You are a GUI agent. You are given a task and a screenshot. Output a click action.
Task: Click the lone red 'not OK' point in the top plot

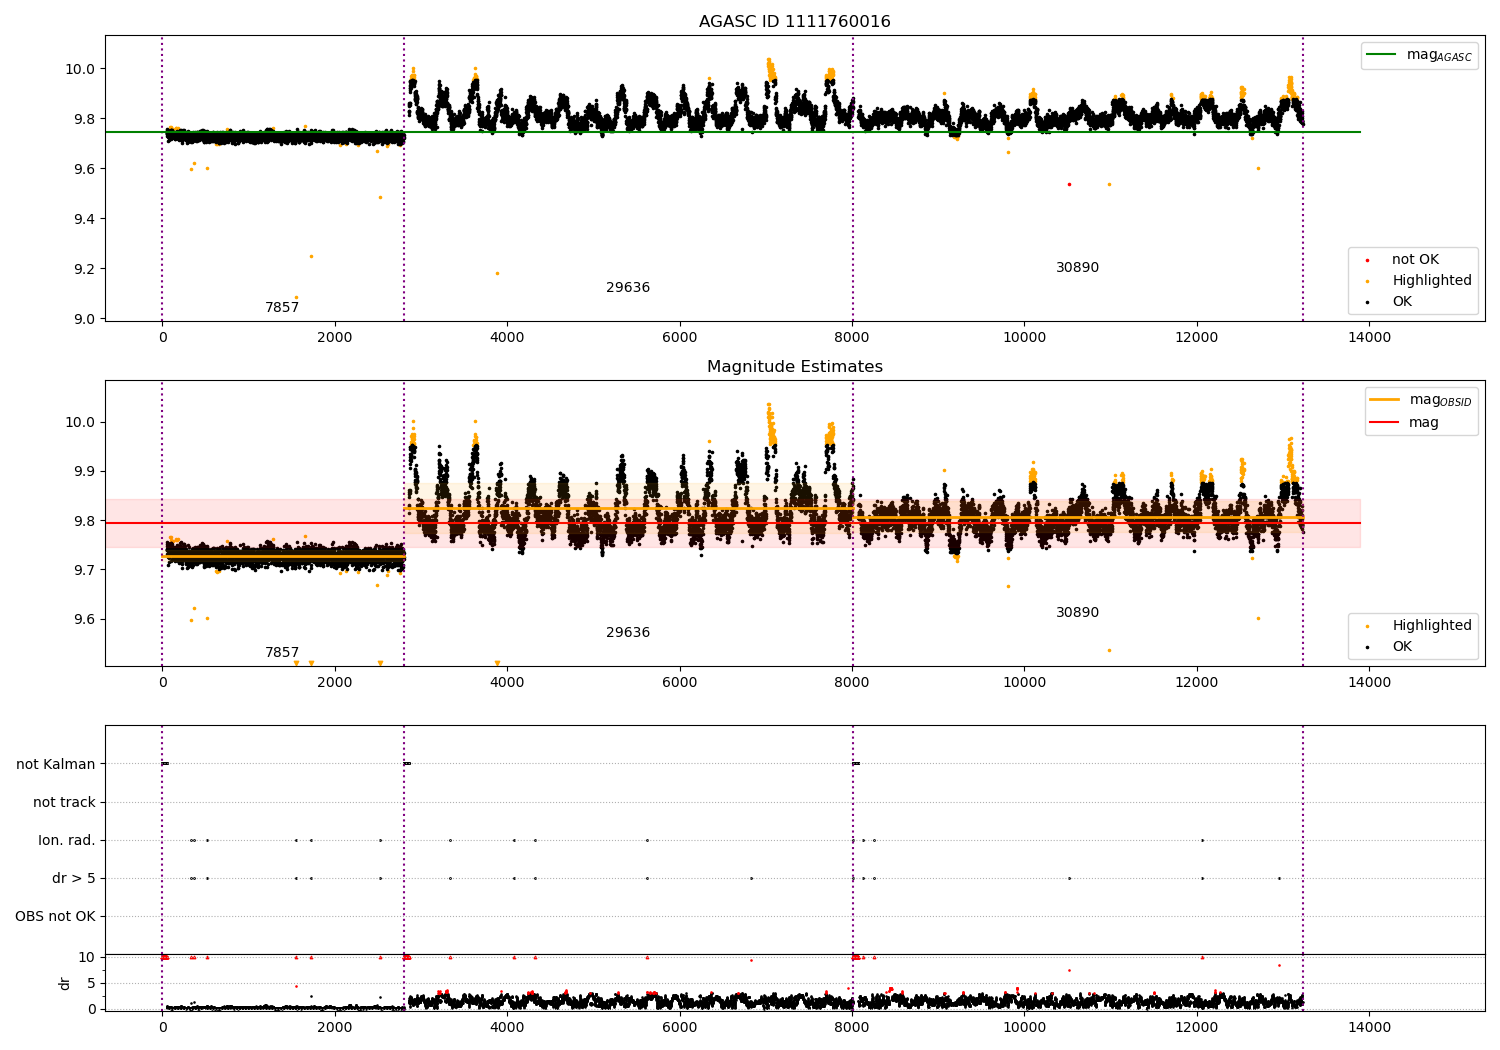point(1069,184)
